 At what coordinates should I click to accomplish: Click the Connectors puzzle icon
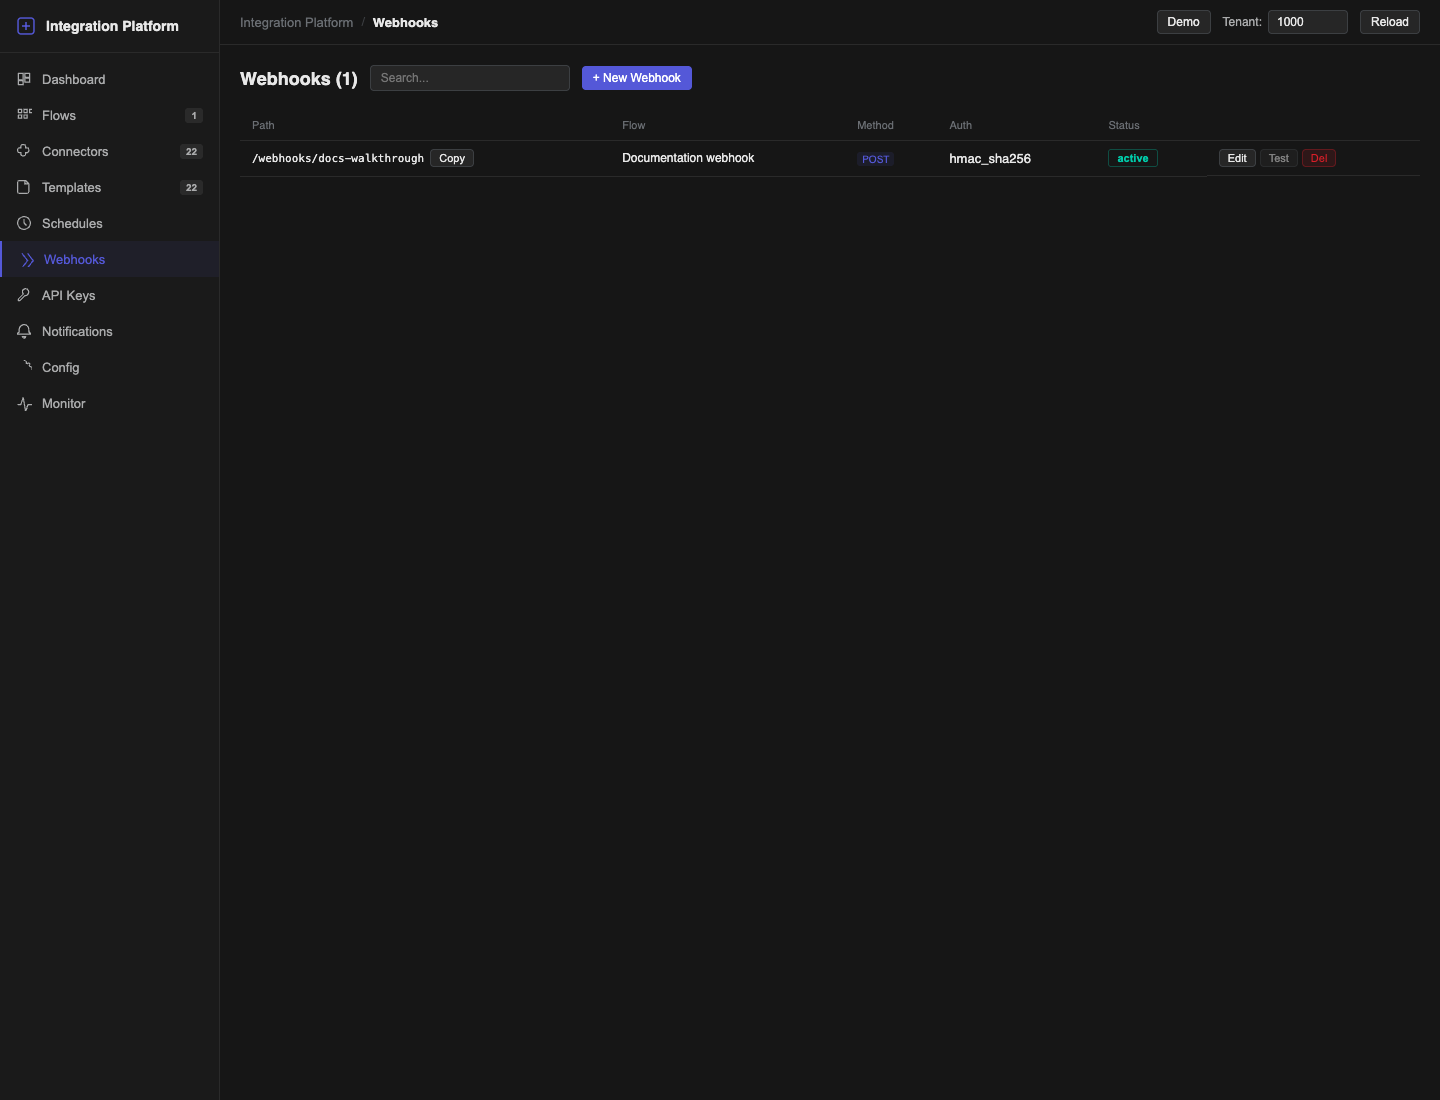pyautogui.click(x=24, y=151)
